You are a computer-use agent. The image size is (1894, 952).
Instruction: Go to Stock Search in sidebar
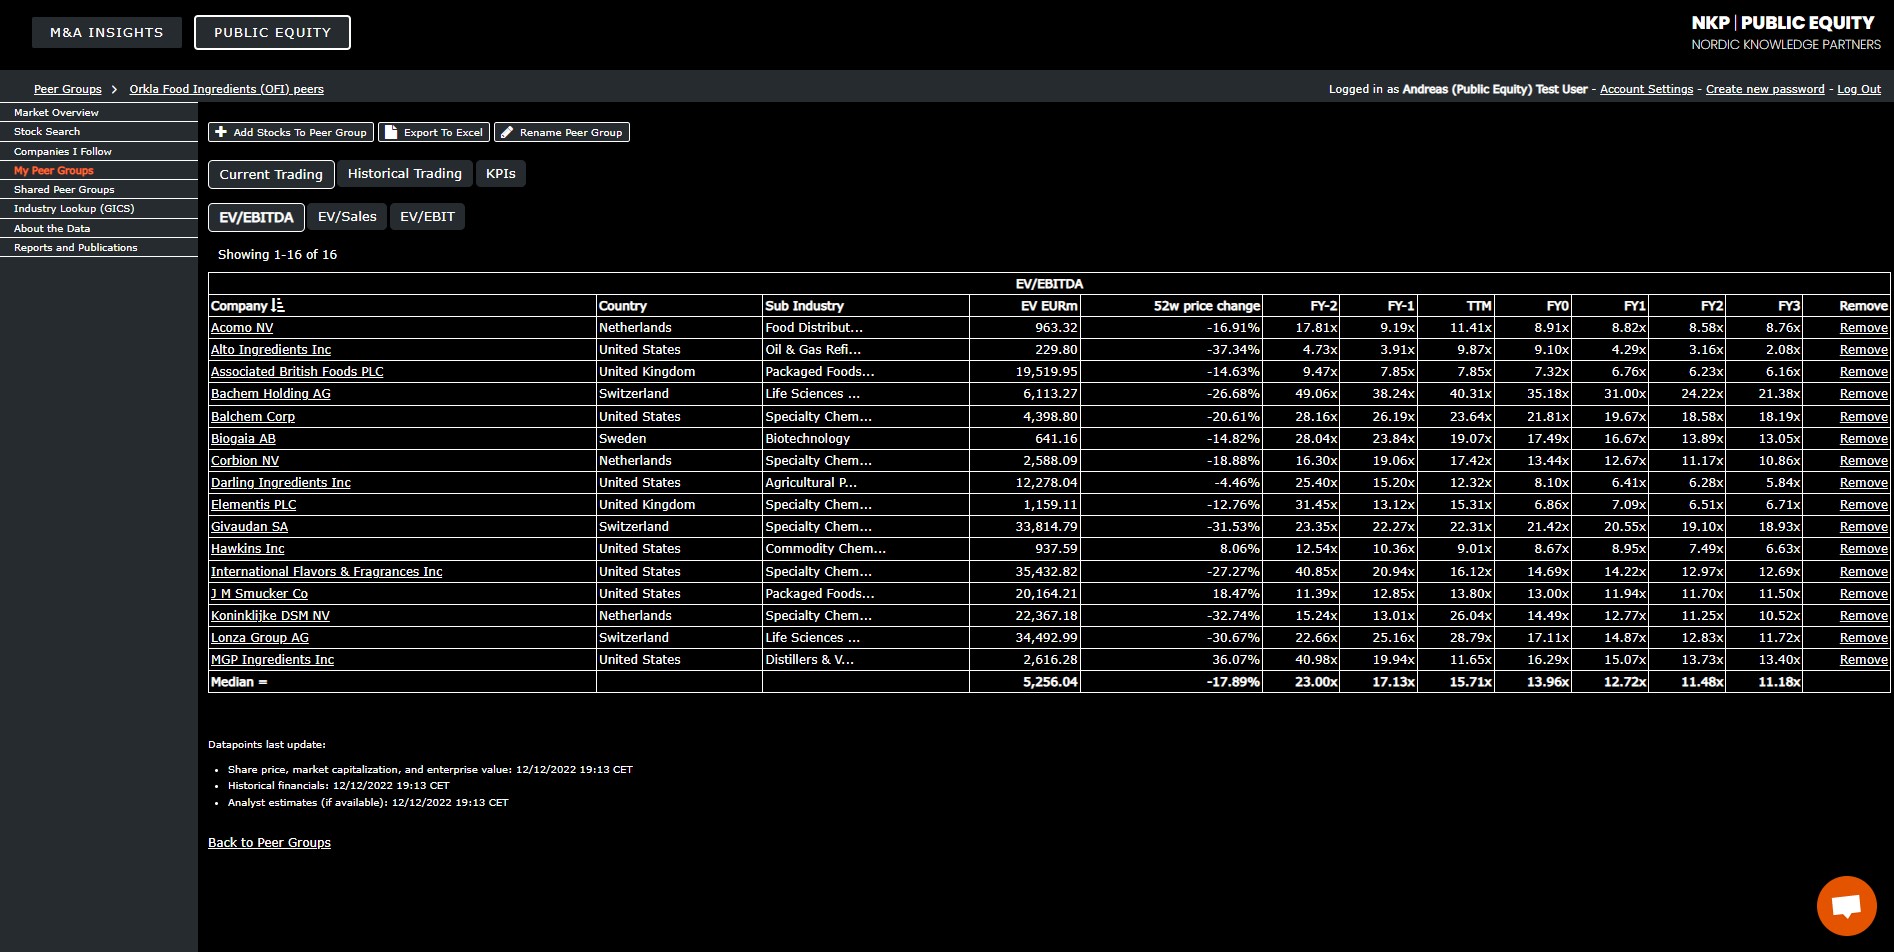click(x=47, y=132)
